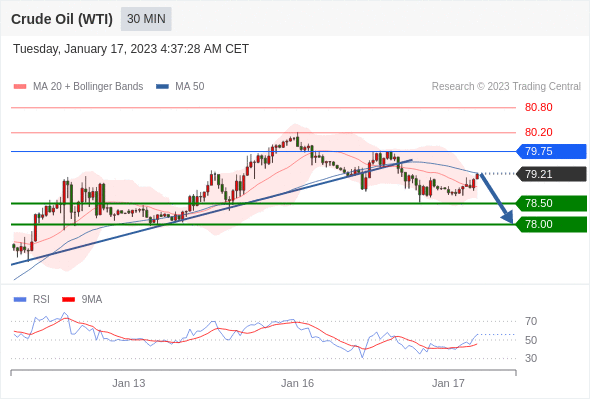Click the Jan 17 date axis label
Image resolution: width=590 pixels, height=400 pixels.
(448, 383)
